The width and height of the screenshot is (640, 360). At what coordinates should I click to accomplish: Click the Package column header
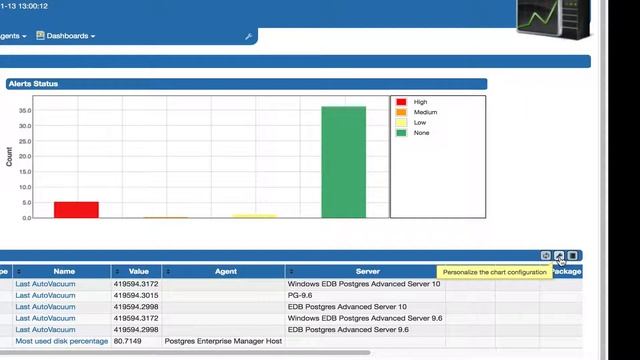tap(567, 271)
